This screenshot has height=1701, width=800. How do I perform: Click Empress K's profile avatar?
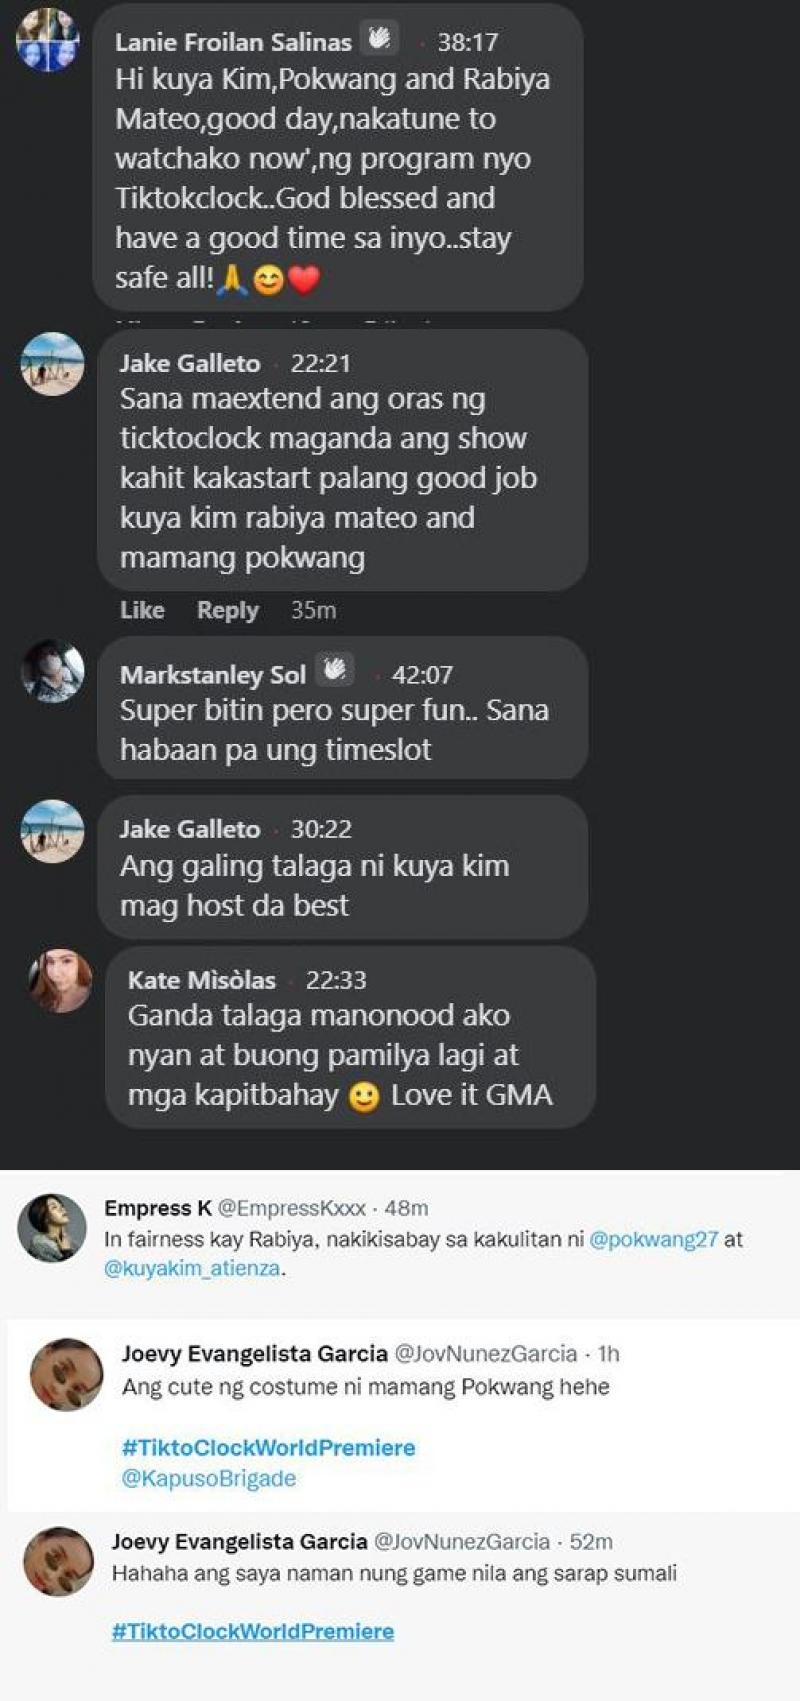[52, 1227]
